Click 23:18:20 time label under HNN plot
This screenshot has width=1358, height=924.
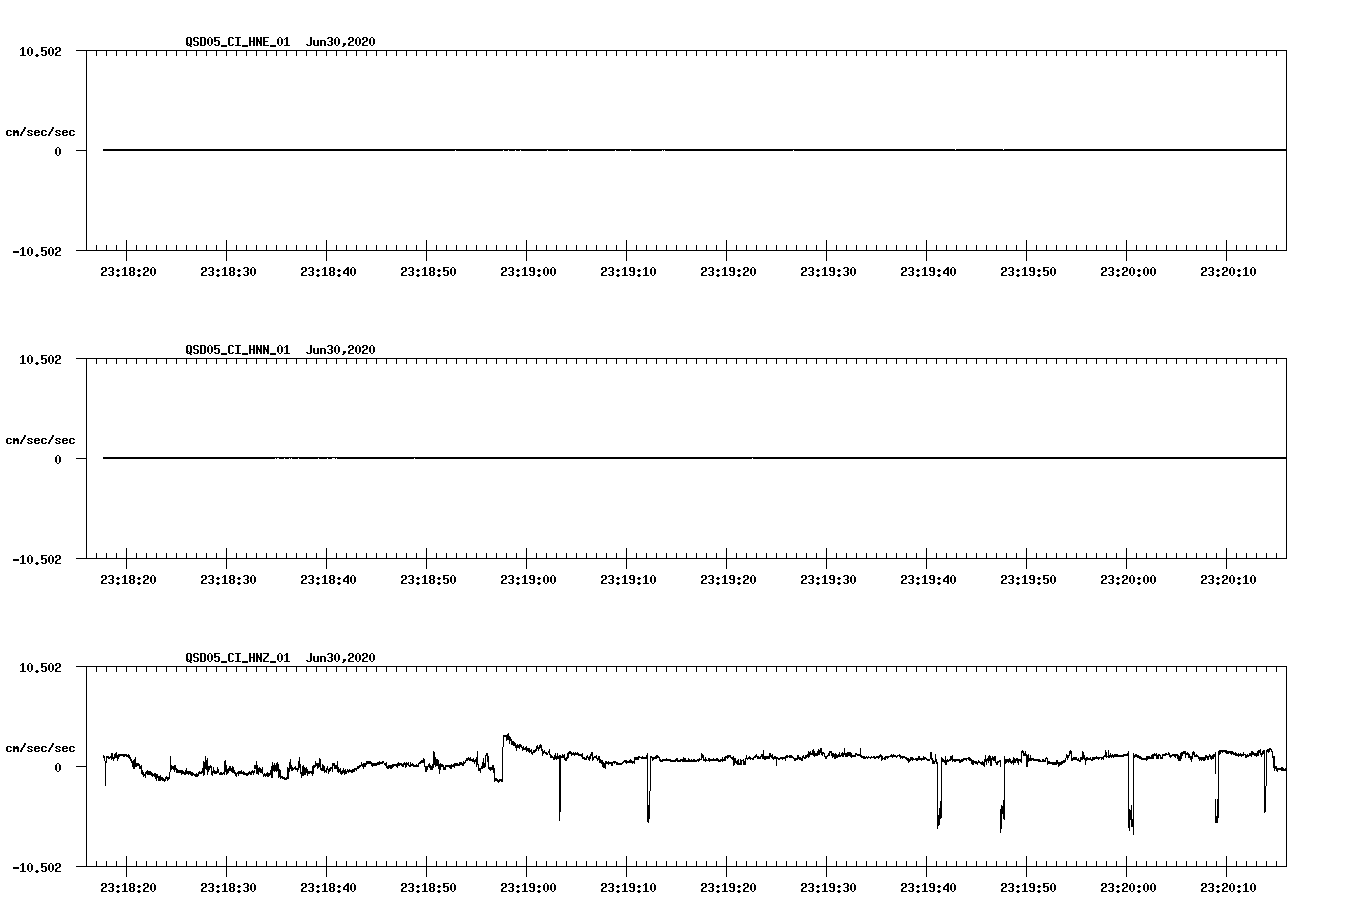tap(128, 580)
